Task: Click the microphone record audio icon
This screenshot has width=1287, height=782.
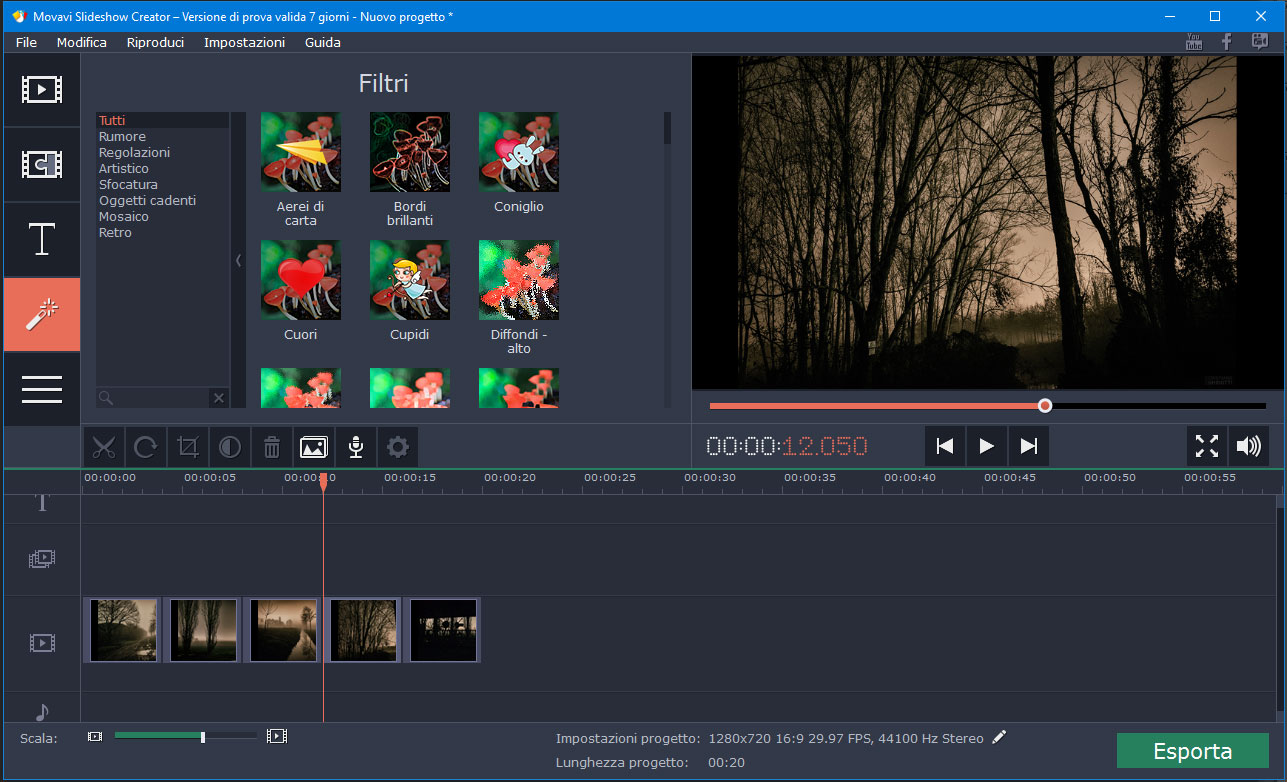Action: [x=355, y=447]
